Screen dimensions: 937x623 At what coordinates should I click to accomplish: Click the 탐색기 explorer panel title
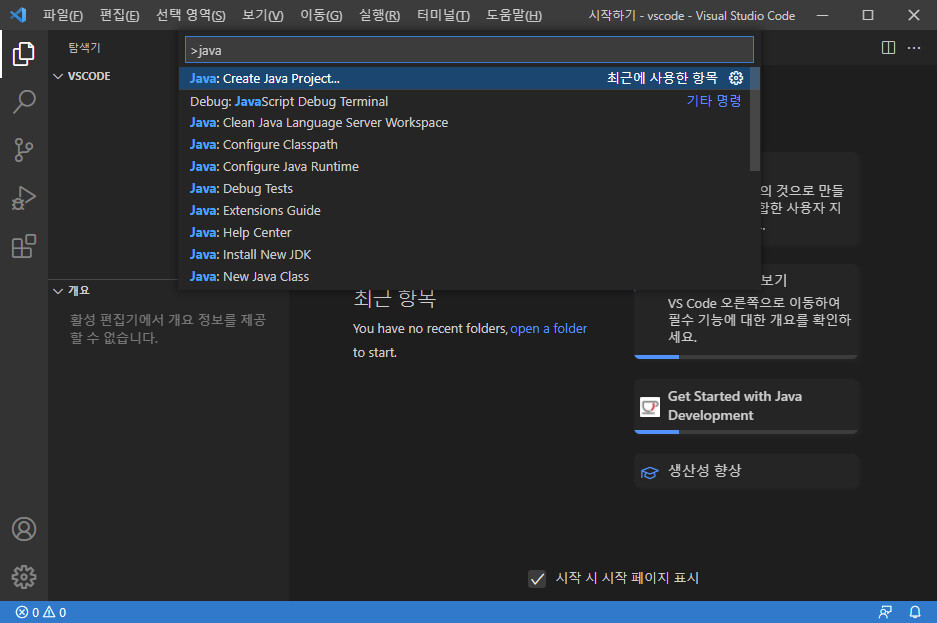84,48
